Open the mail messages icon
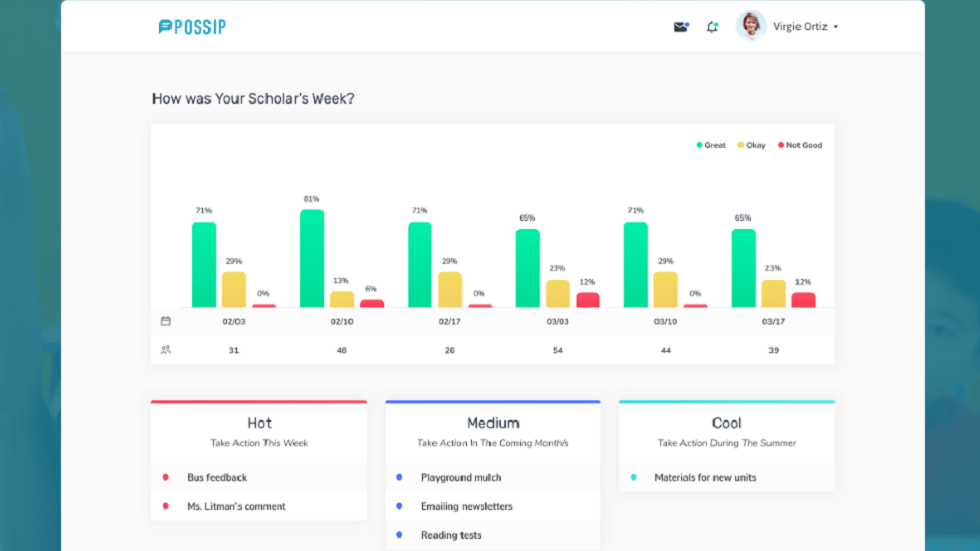Viewport: 980px width, 551px height. pos(681,26)
